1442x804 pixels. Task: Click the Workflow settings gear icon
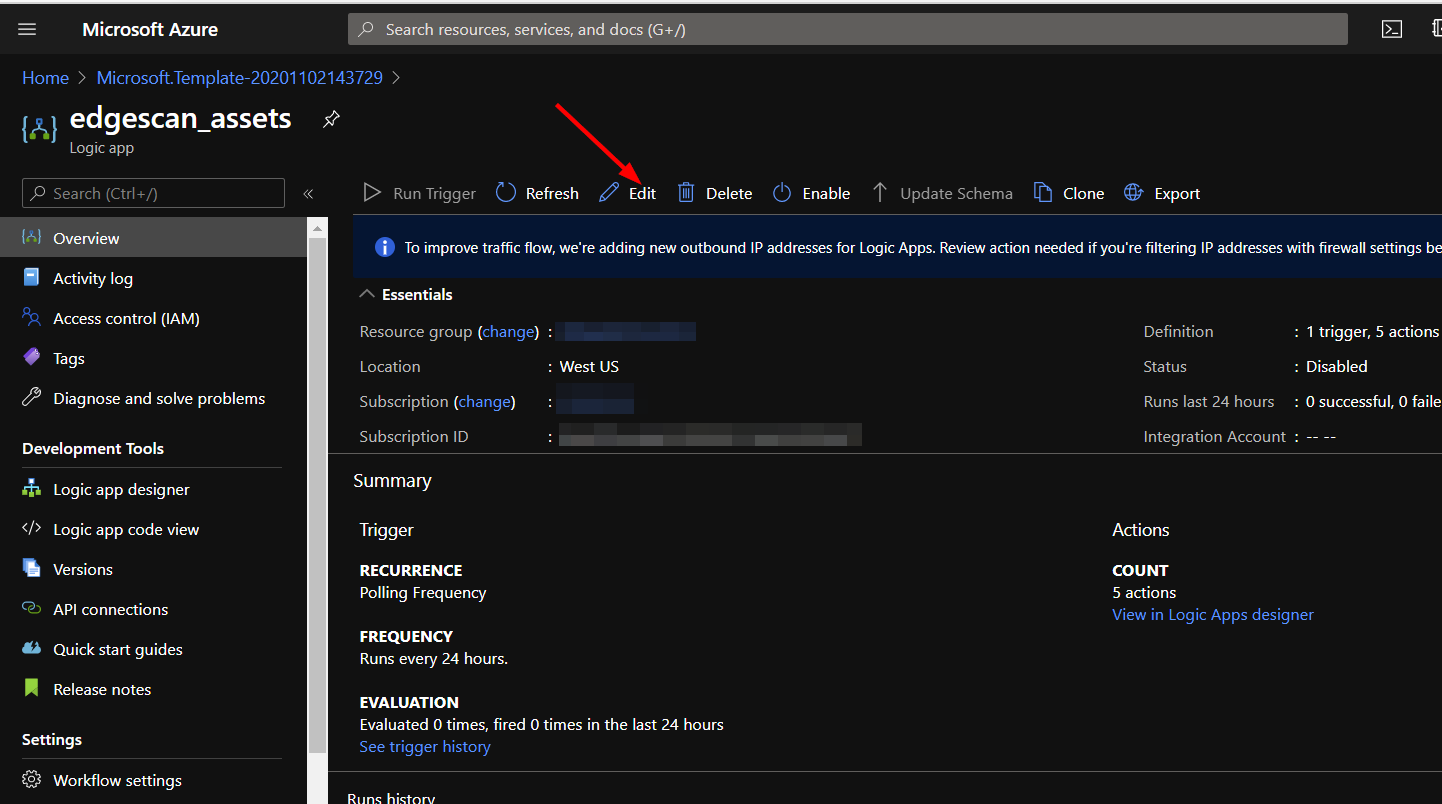pos(32,780)
